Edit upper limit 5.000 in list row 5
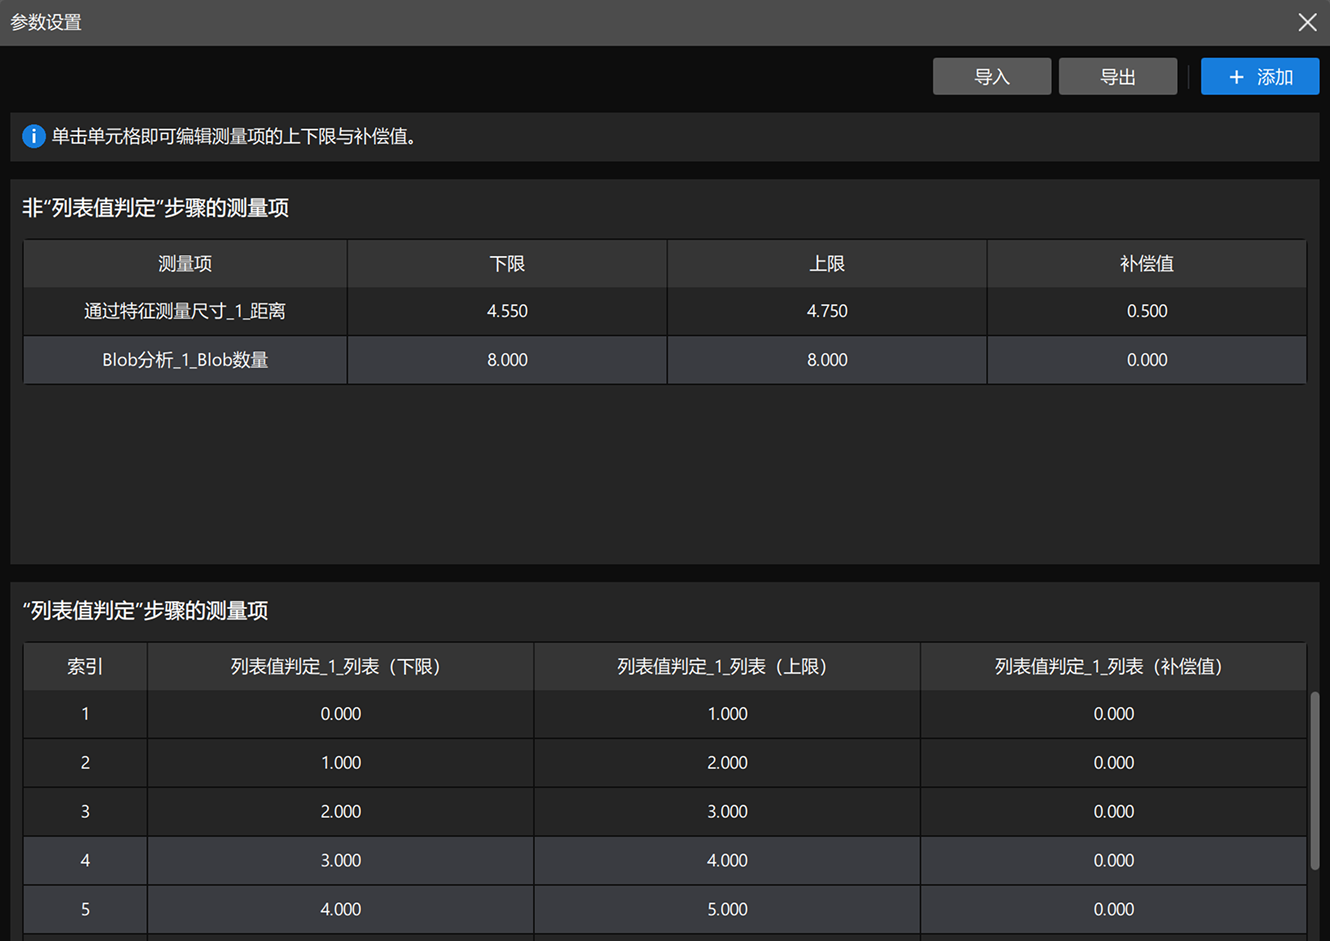This screenshot has height=942, width=1330. 726,909
